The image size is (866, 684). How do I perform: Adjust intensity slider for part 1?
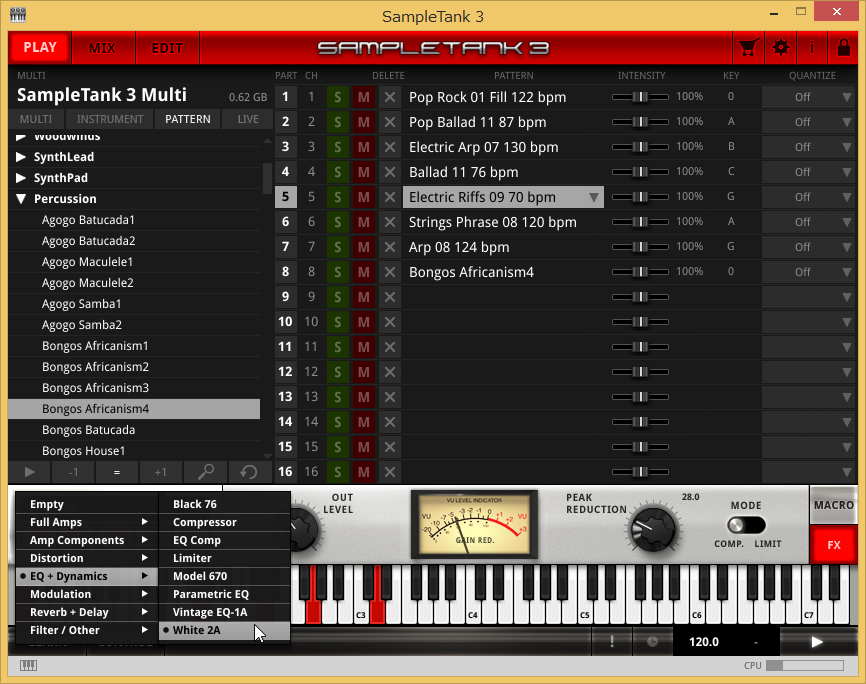(640, 97)
